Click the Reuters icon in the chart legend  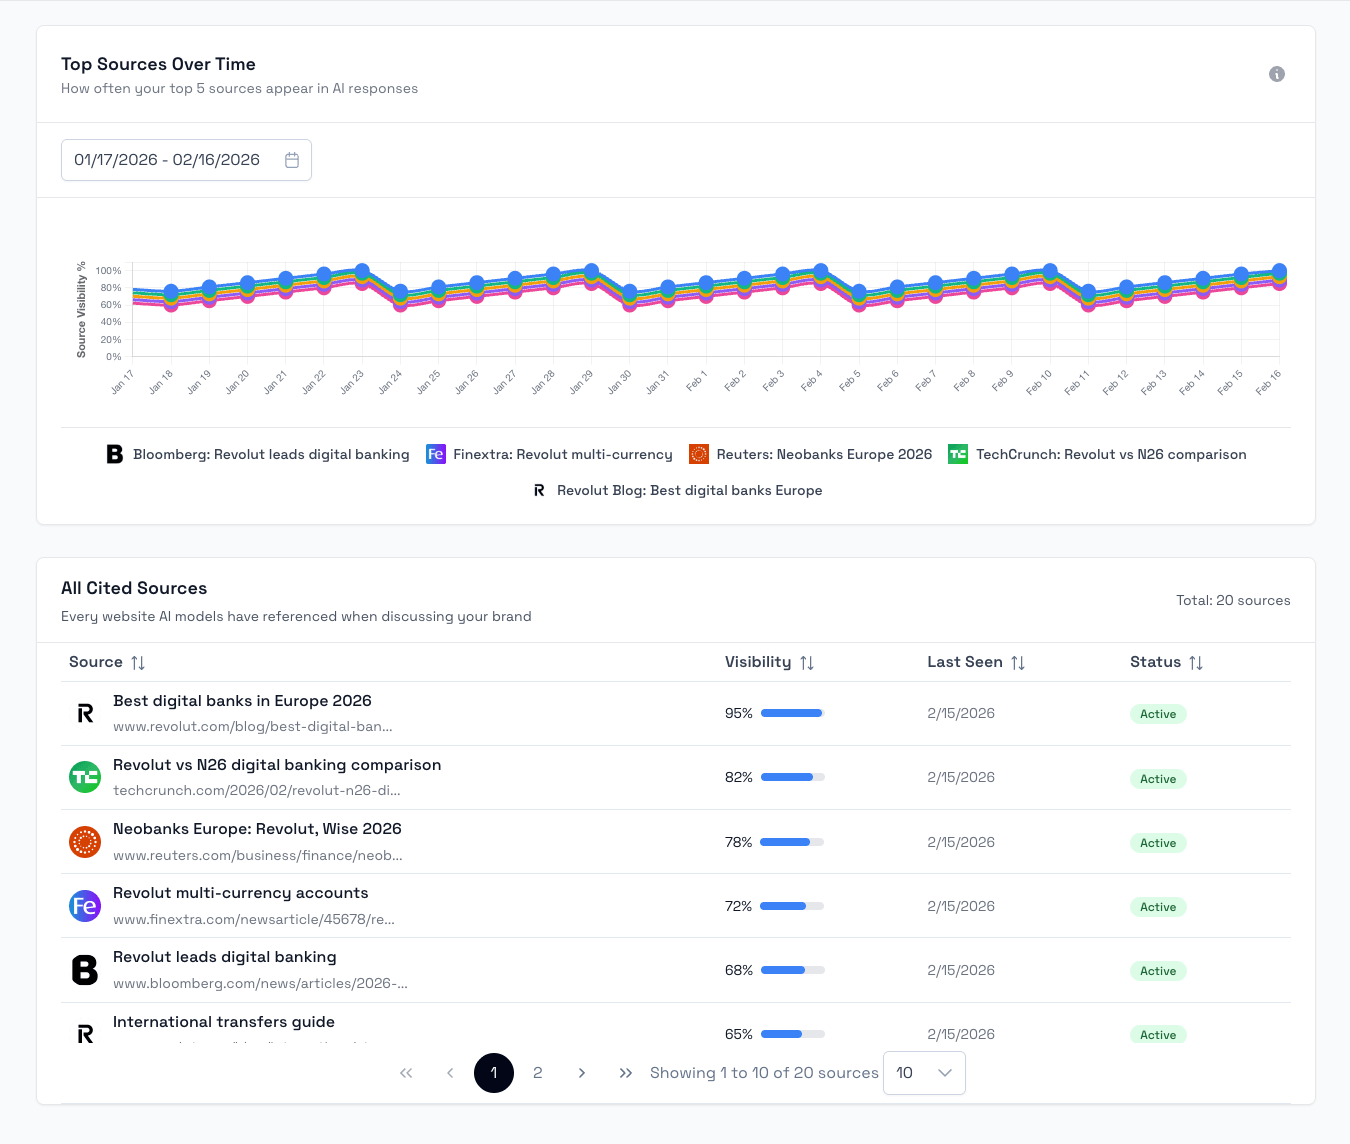(698, 453)
